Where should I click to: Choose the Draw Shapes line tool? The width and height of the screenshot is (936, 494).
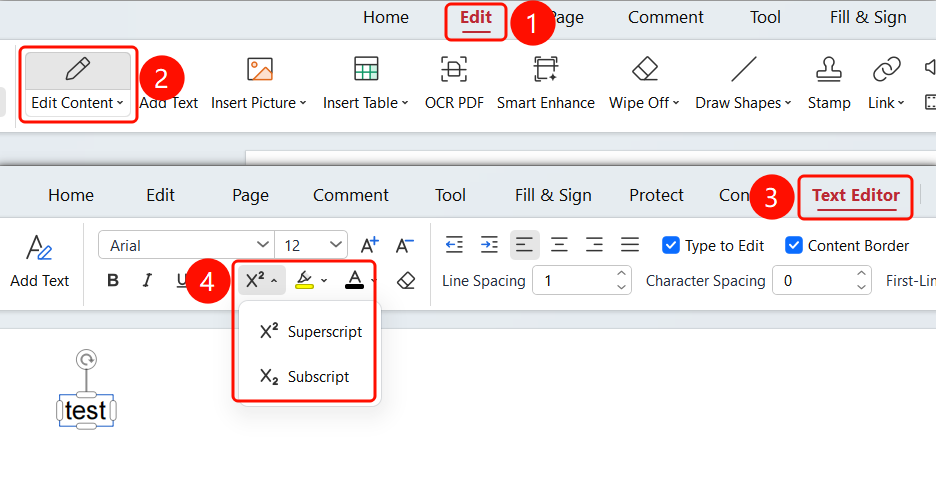pyautogui.click(x=744, y=69)
